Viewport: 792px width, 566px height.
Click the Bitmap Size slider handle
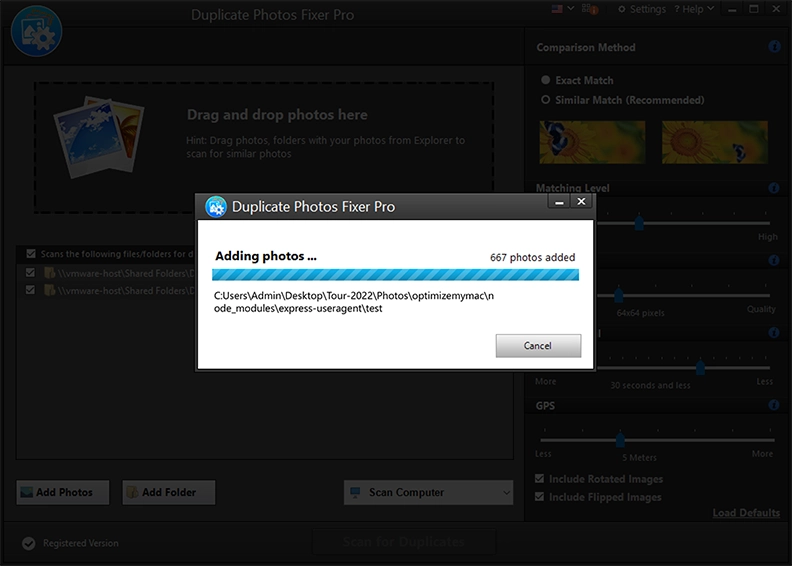coord(618,295)
